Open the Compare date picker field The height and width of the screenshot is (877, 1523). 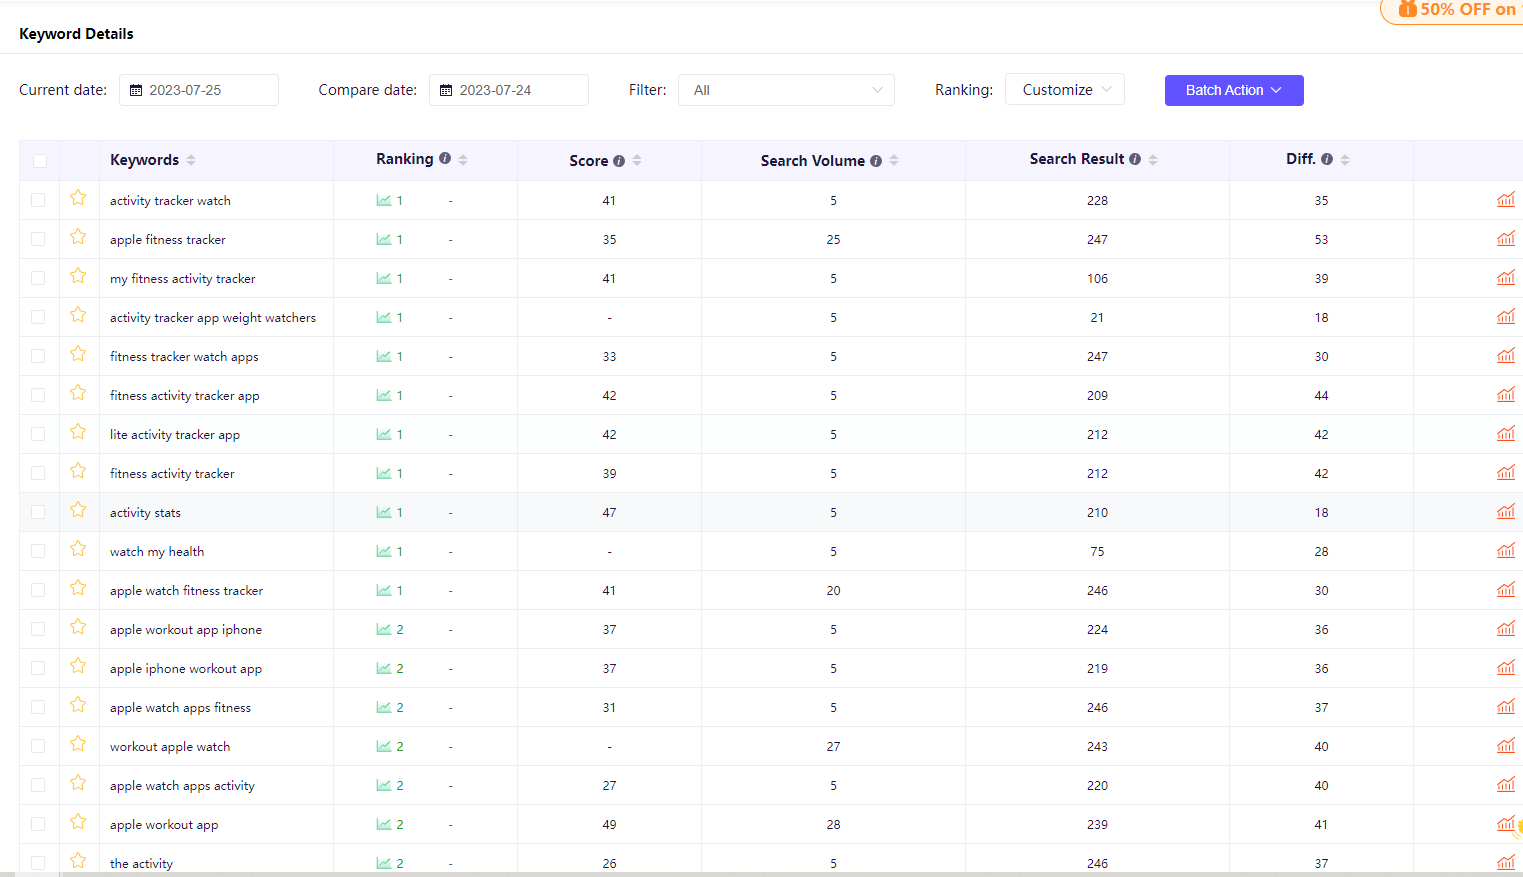(509, 90)
